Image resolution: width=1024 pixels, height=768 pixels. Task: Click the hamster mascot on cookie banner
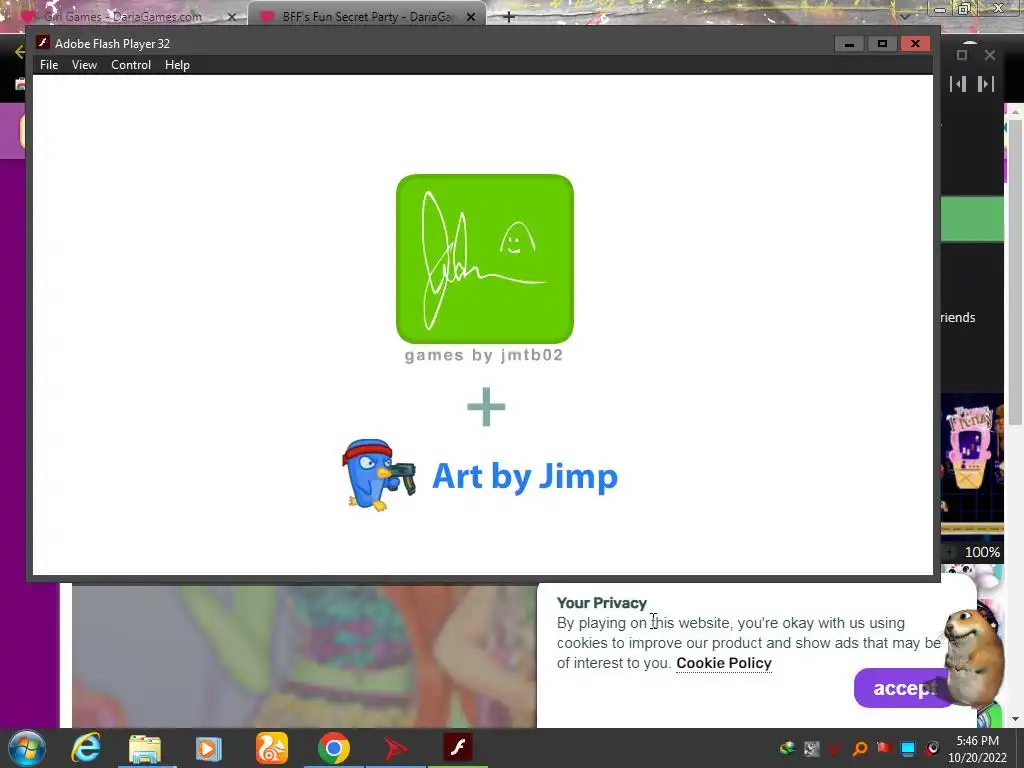coord(974,656)
